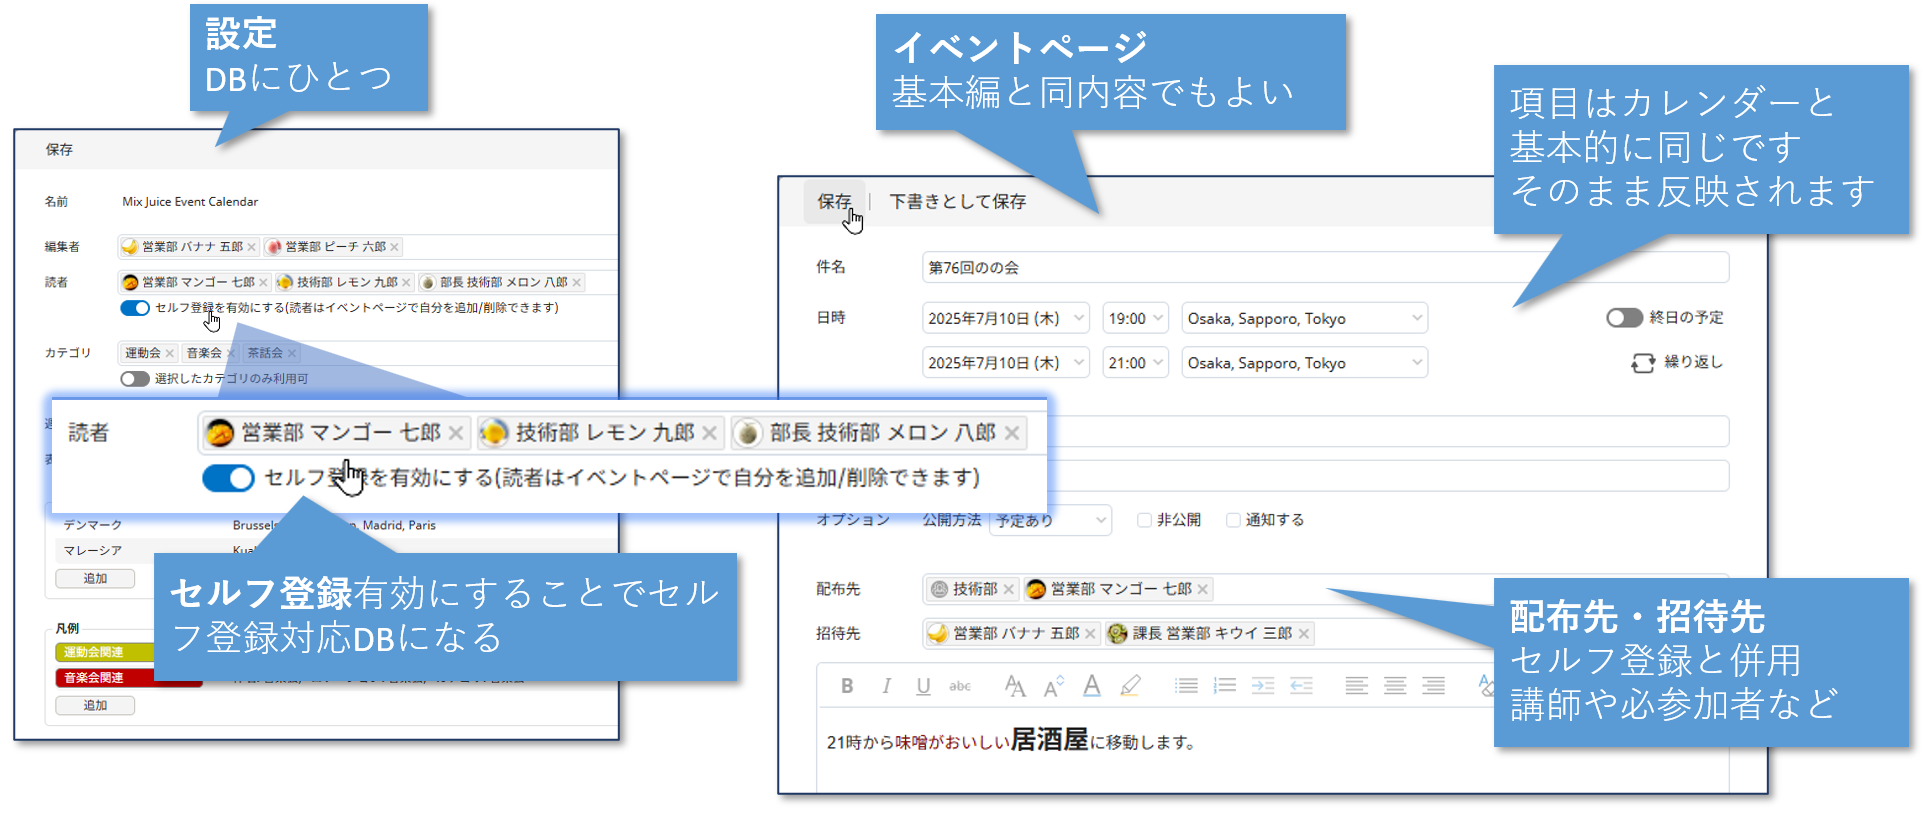Center-align the editor text
The height and width of the screenshot is (824, 1923).
tap(1395, 686)
